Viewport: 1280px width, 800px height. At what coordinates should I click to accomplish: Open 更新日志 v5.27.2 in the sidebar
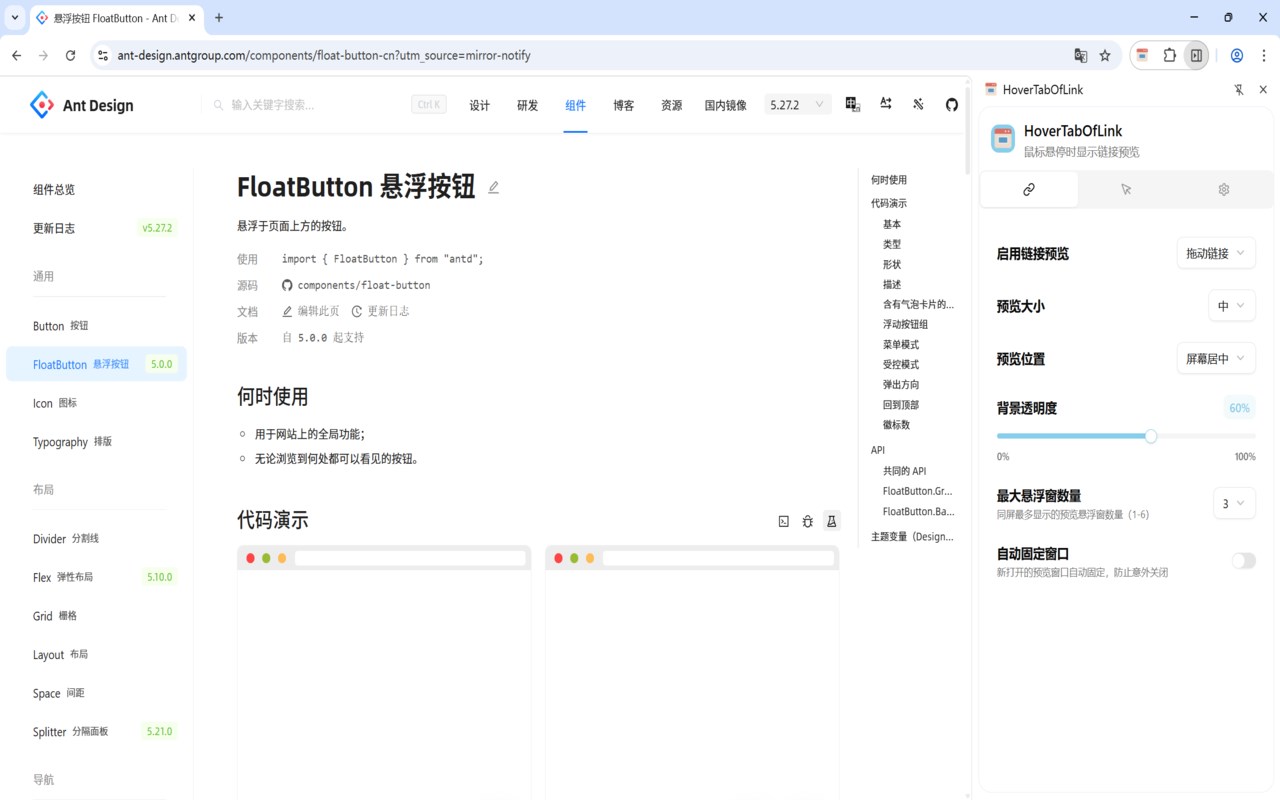pyautogui.click(x=96, y=228)
